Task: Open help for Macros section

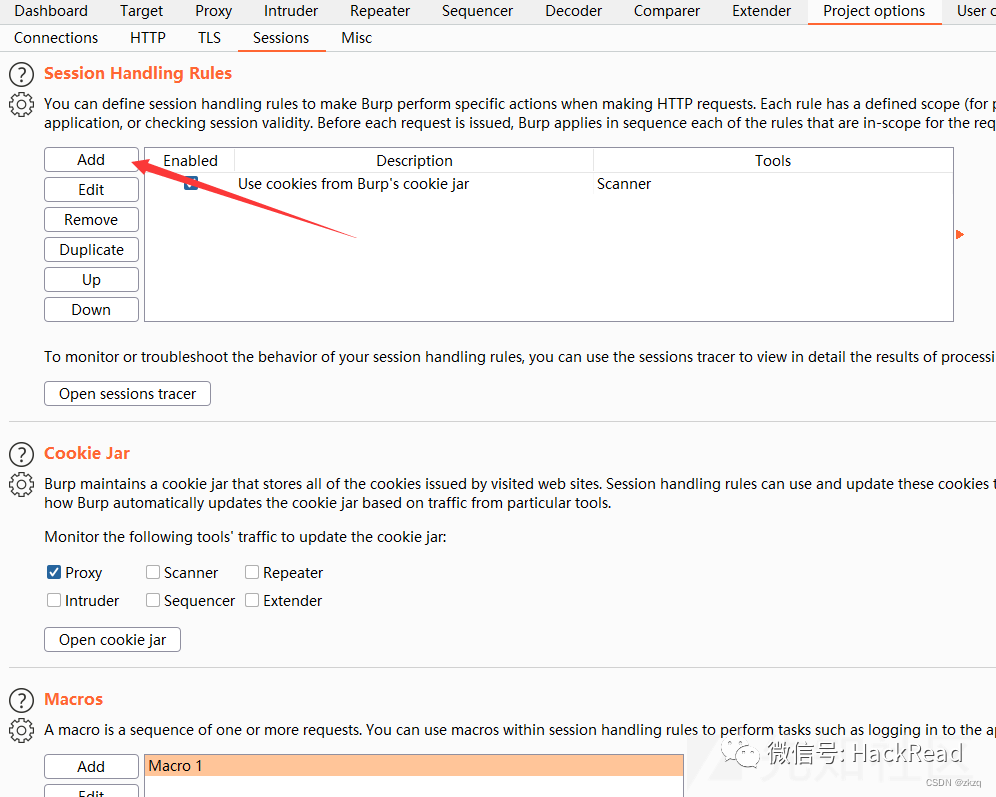Action: [x=21, y=700]
